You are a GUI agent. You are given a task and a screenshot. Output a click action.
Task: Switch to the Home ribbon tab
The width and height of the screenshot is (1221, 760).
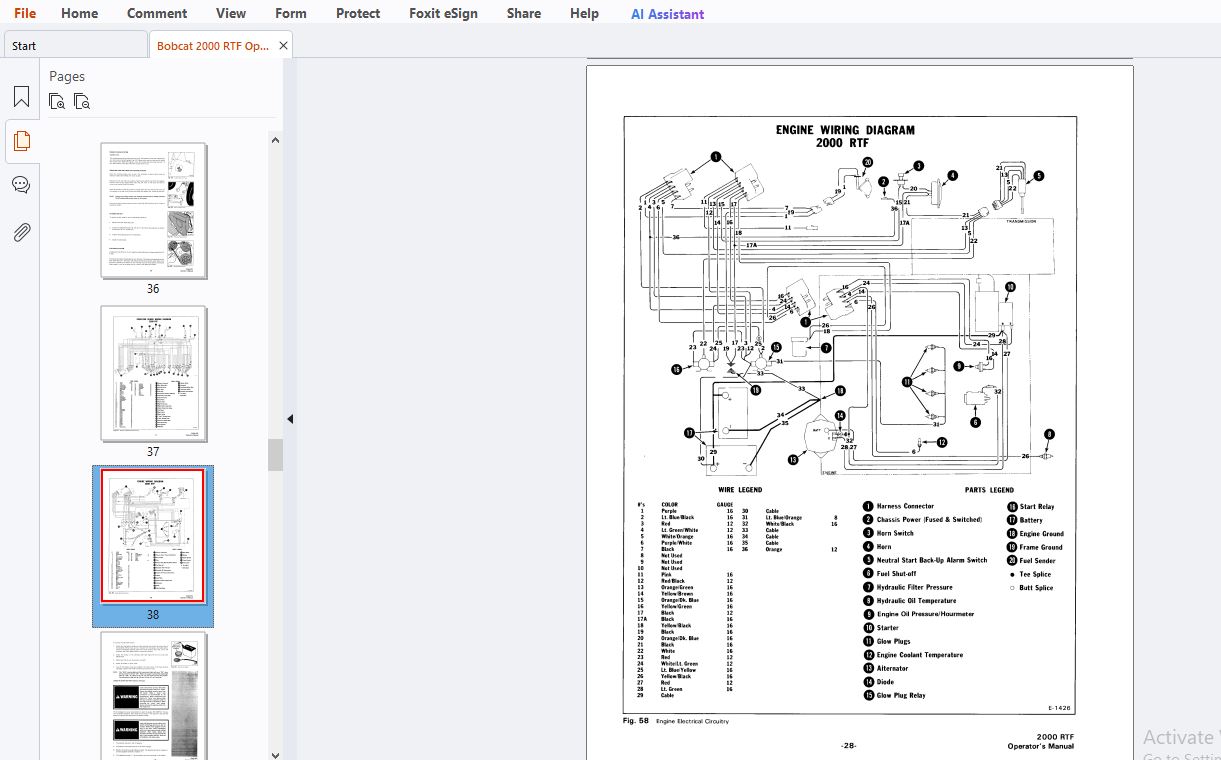tap(80, 13)
